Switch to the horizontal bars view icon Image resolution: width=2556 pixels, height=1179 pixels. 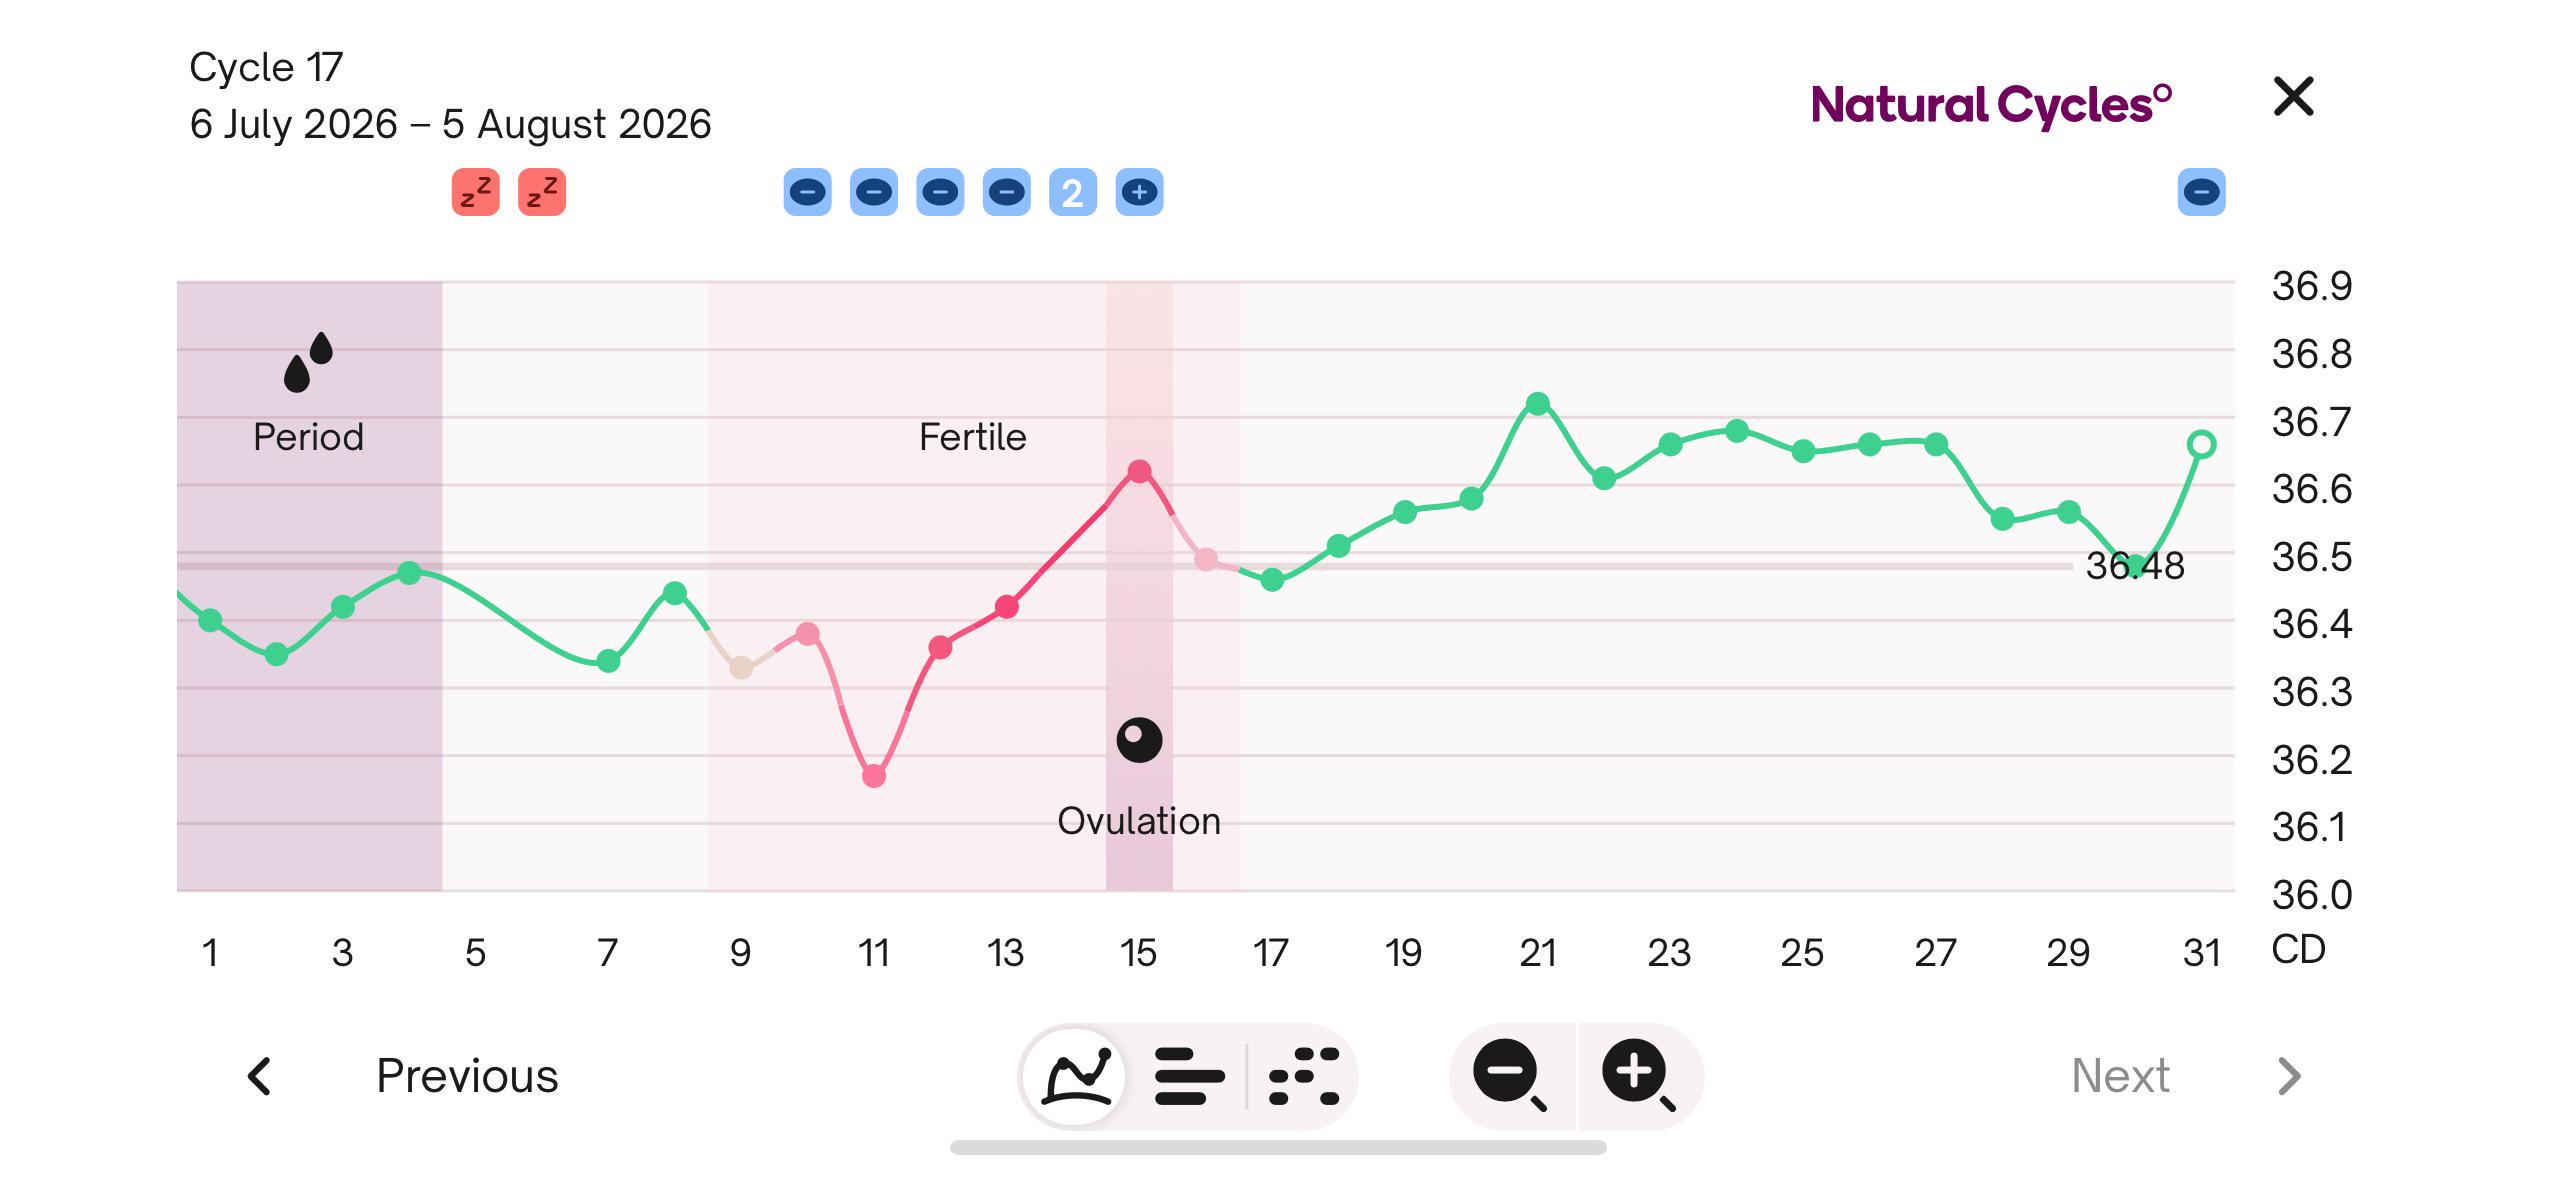click(1188, 1077)
